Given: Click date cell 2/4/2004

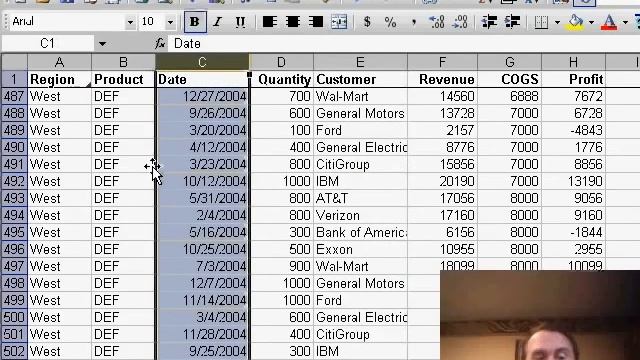Looking at the screenshot, I should tap(202, 216).
